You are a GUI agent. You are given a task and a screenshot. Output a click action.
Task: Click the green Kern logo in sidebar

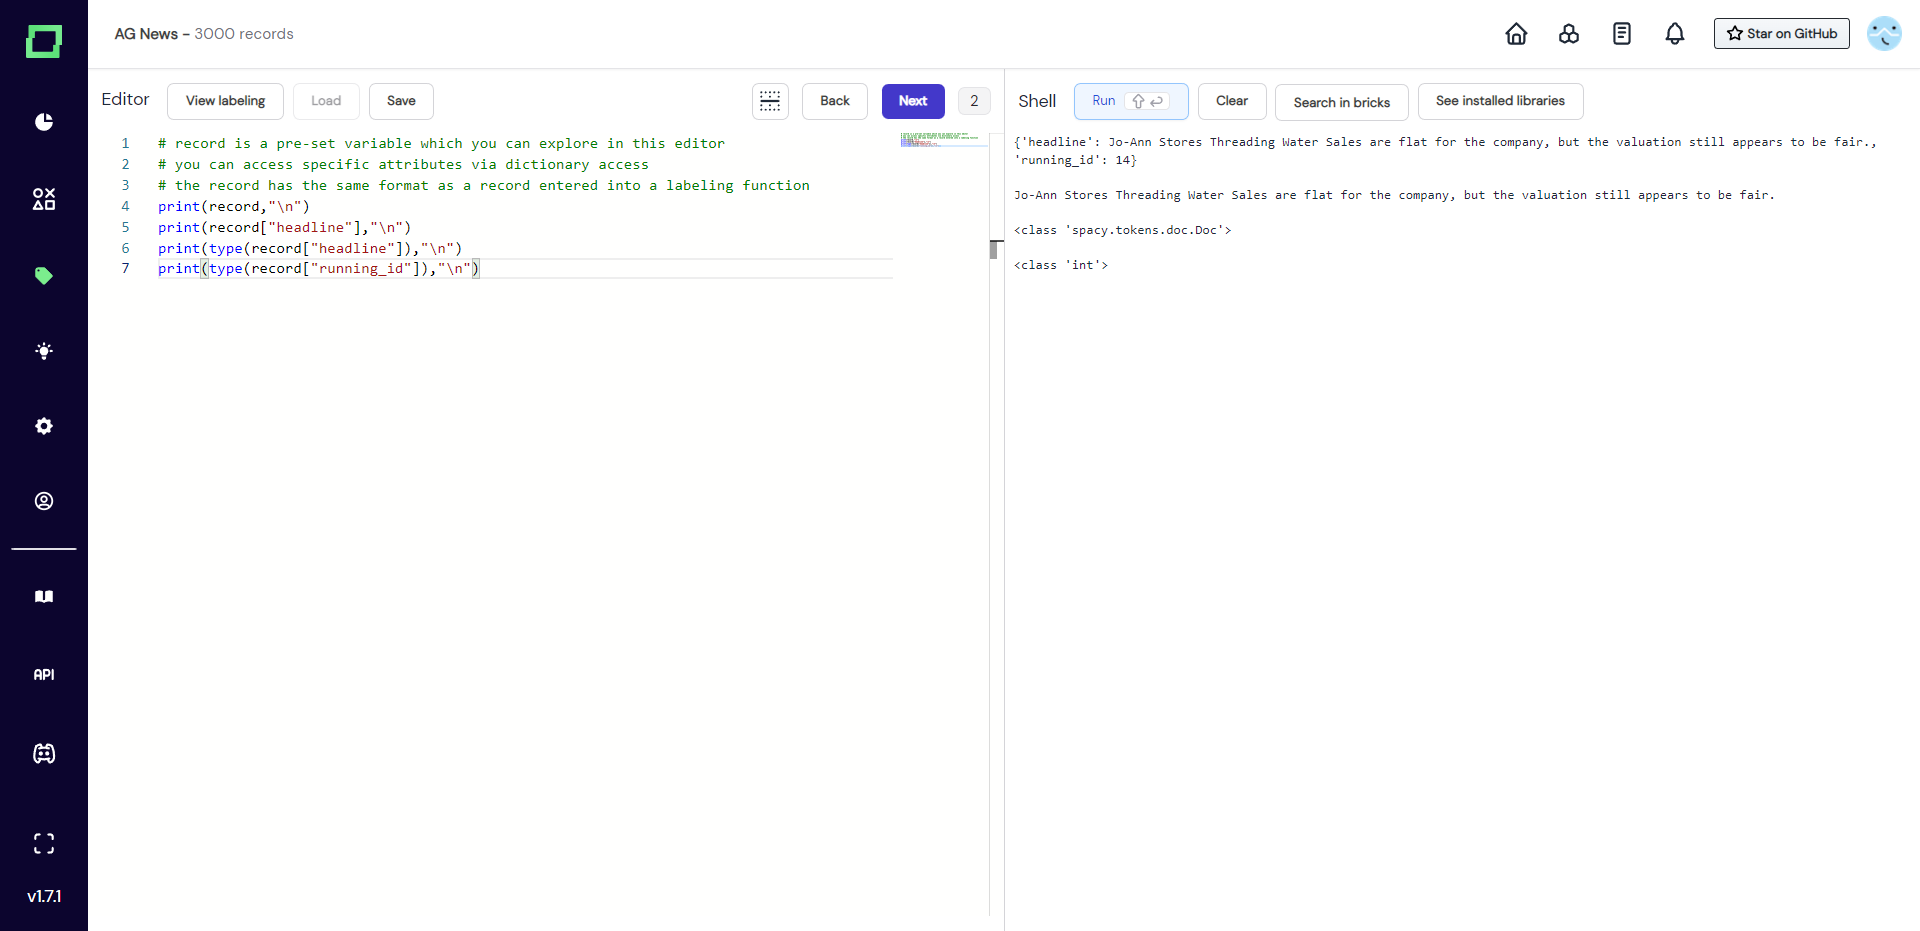click(43, 41)
